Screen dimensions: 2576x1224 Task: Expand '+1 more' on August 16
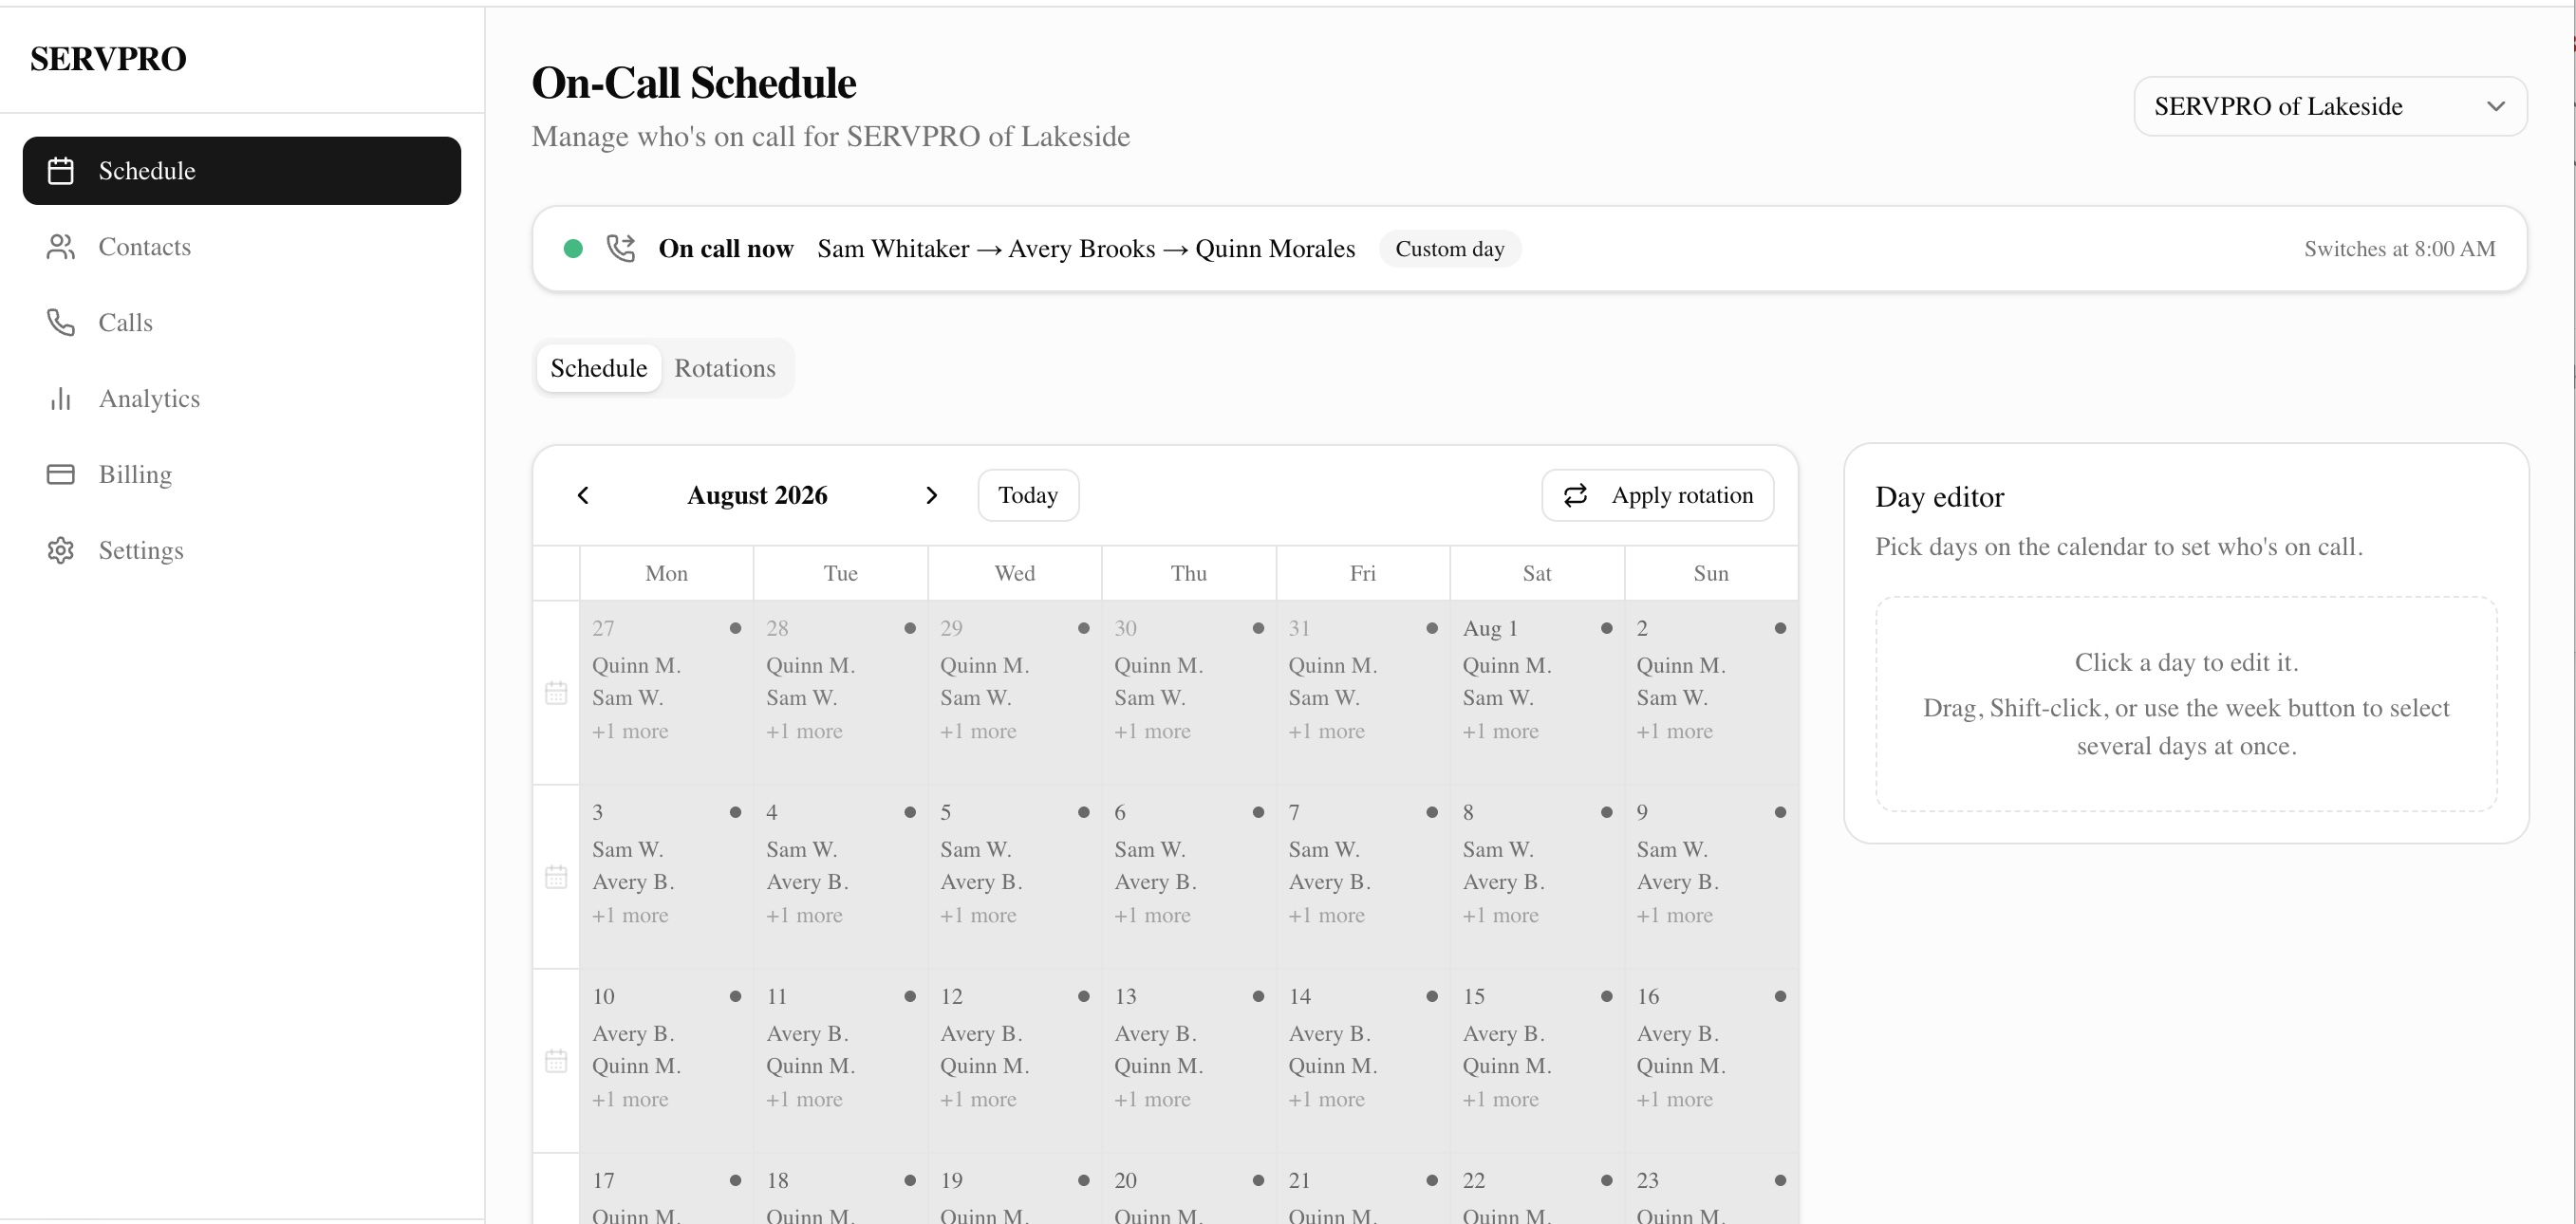click(1674, 1099)
